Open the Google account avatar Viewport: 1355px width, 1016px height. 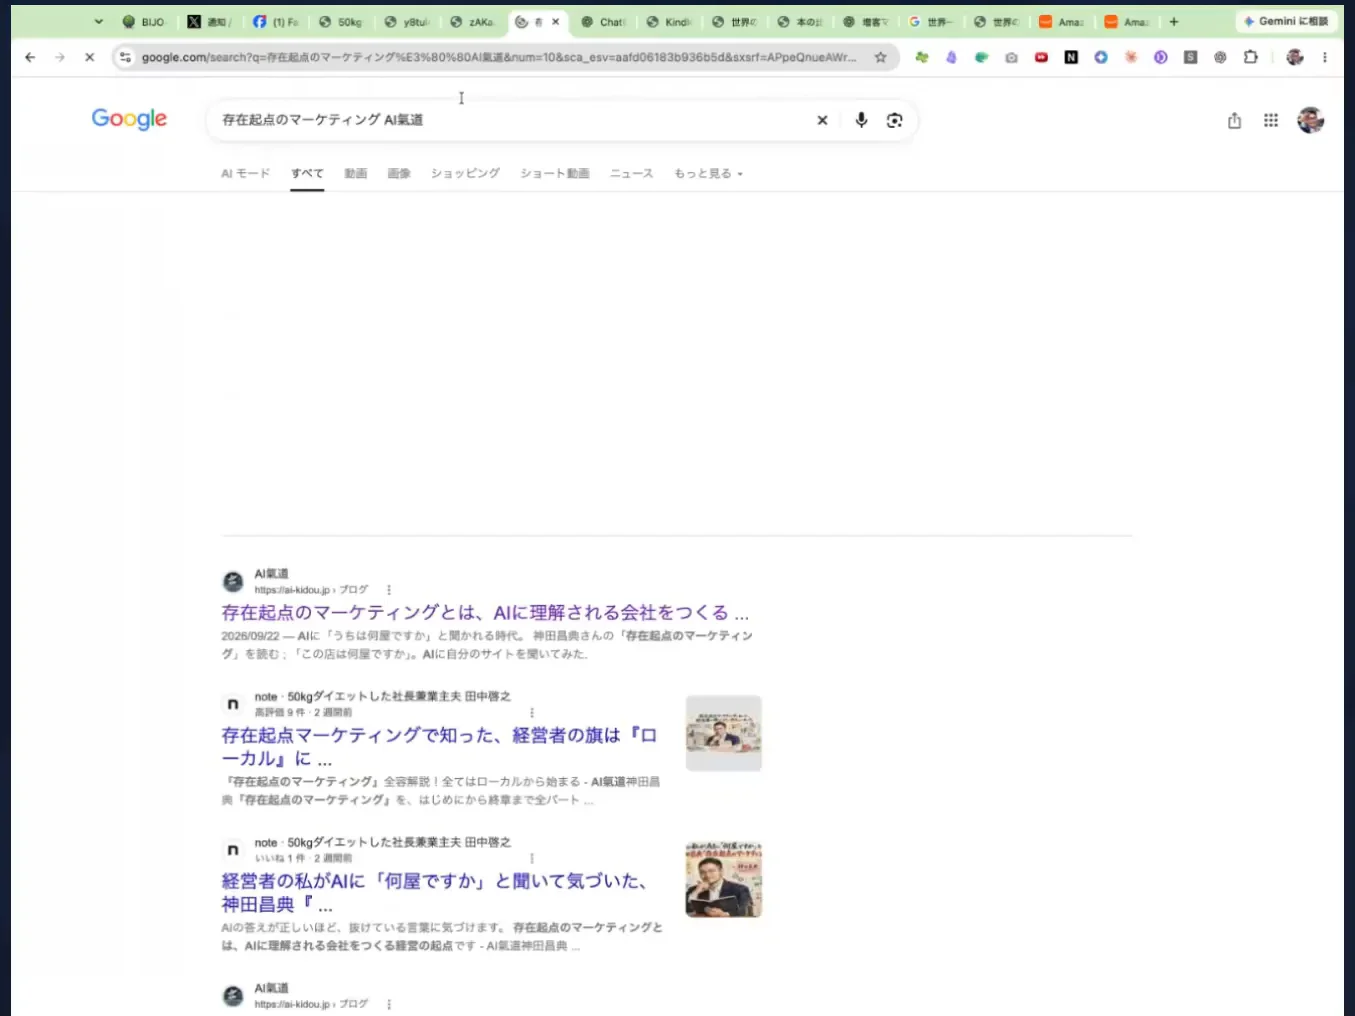tap(1310, 120)
